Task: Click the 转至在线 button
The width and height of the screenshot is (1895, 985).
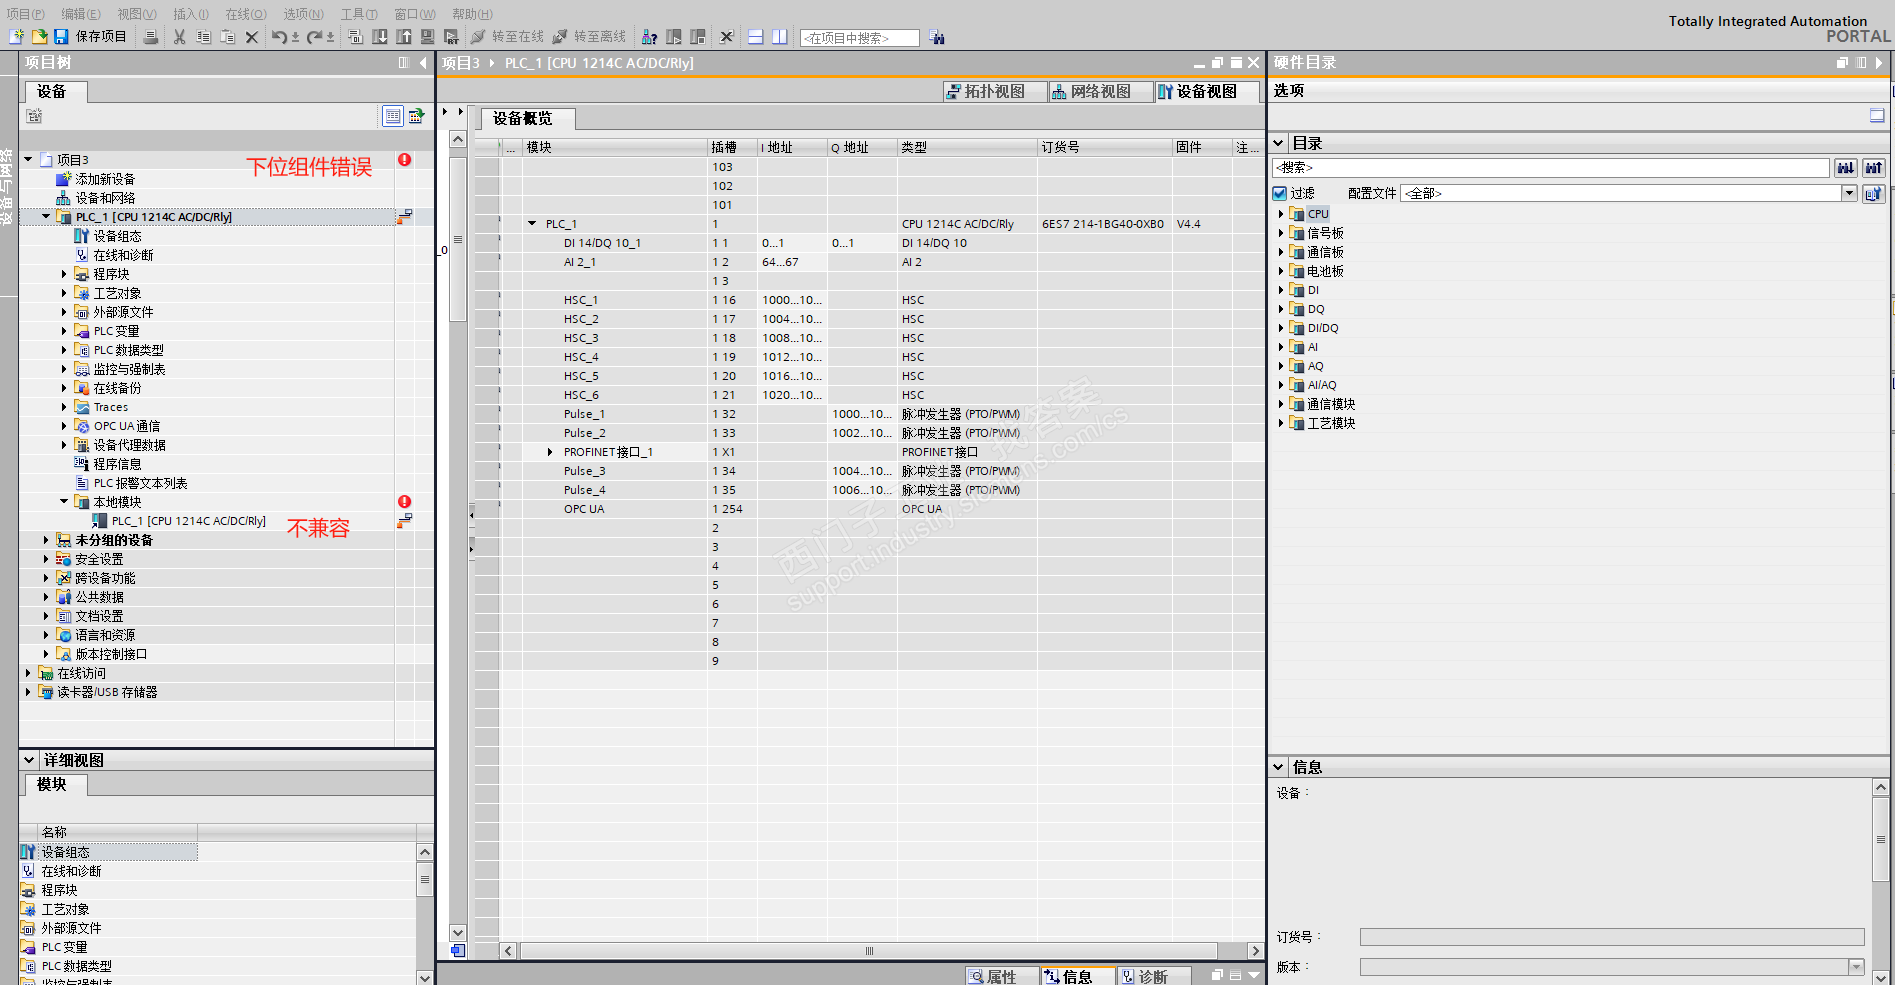Action: point(508,37)
